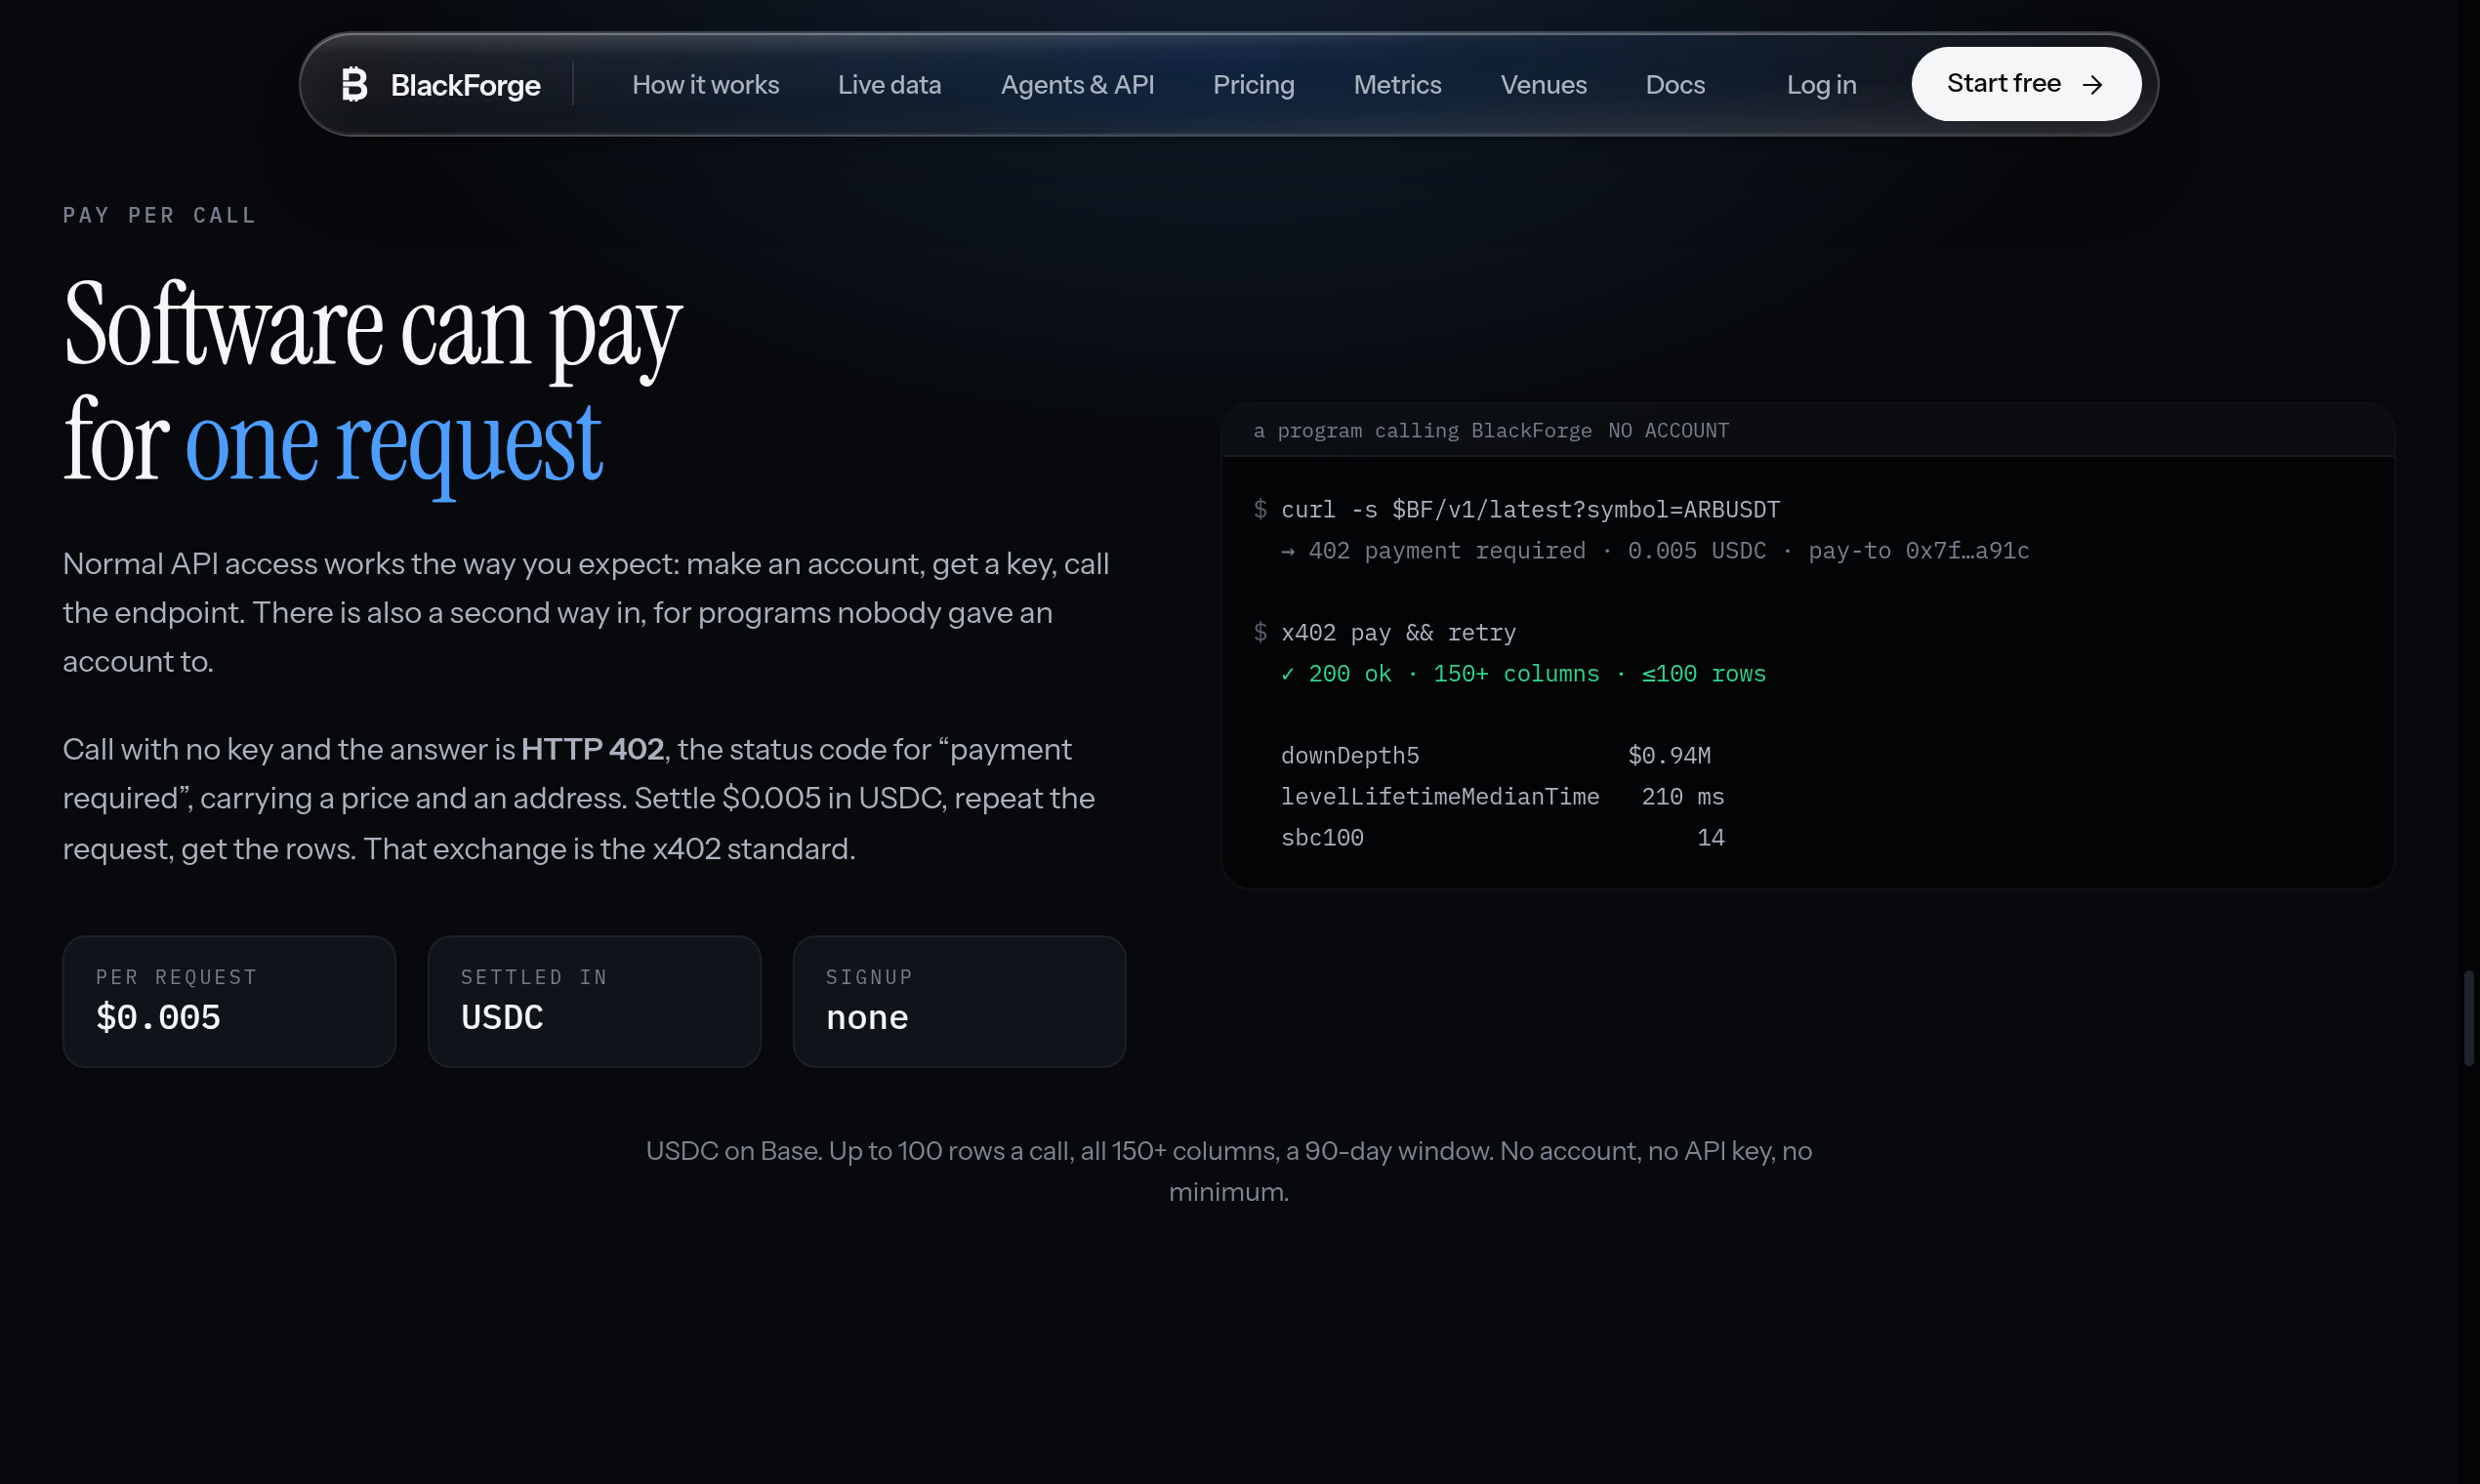
Task: Visit the Venues page
Action: click(1543, 85)
